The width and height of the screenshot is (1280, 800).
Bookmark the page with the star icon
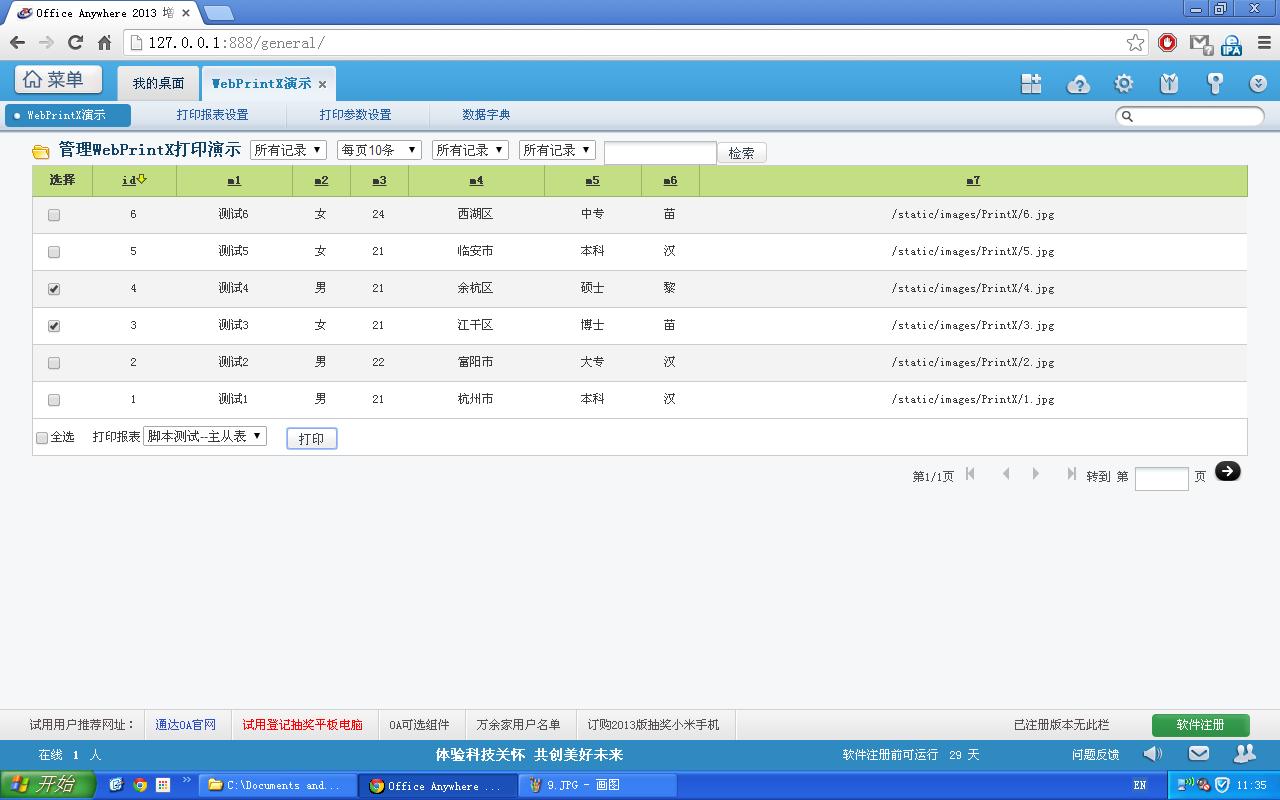tap(1135, 42)
